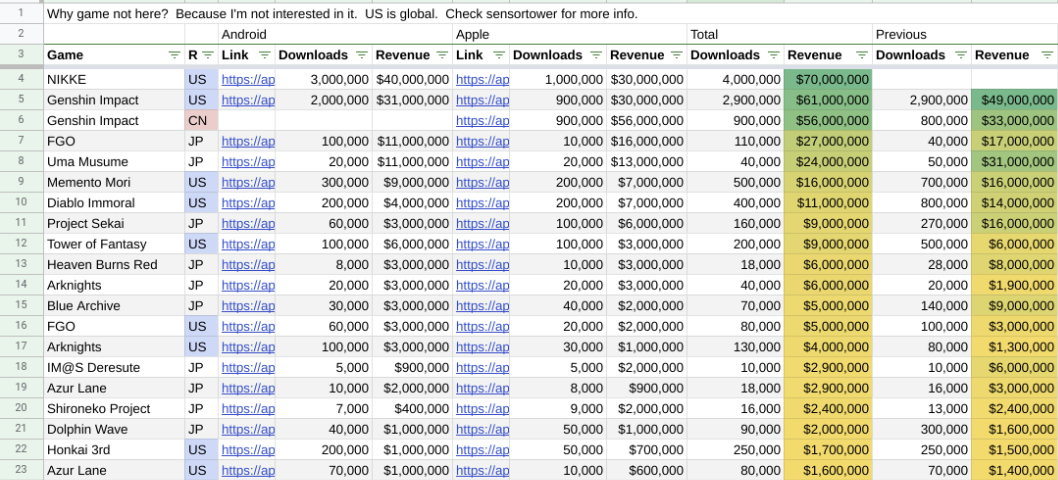Click the Android Downloads filter icon
This screenshot has height=480, width=1058.
pyautogui.click(x=362, y=55)
